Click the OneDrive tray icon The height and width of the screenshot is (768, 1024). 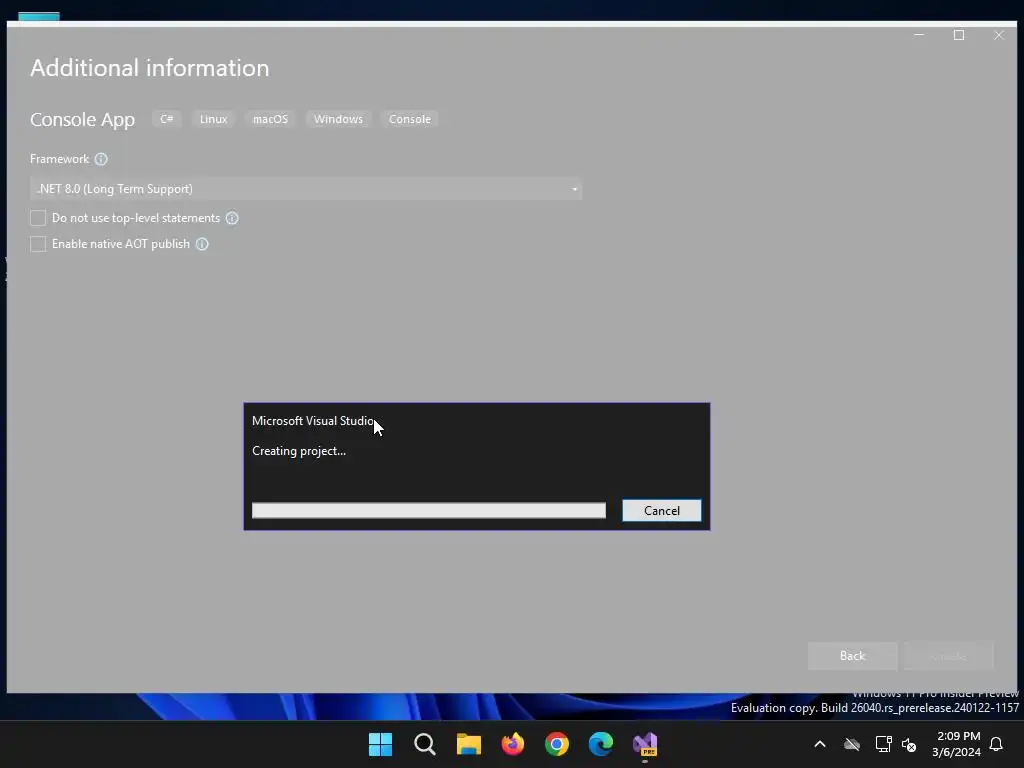[x=852, y=744]
